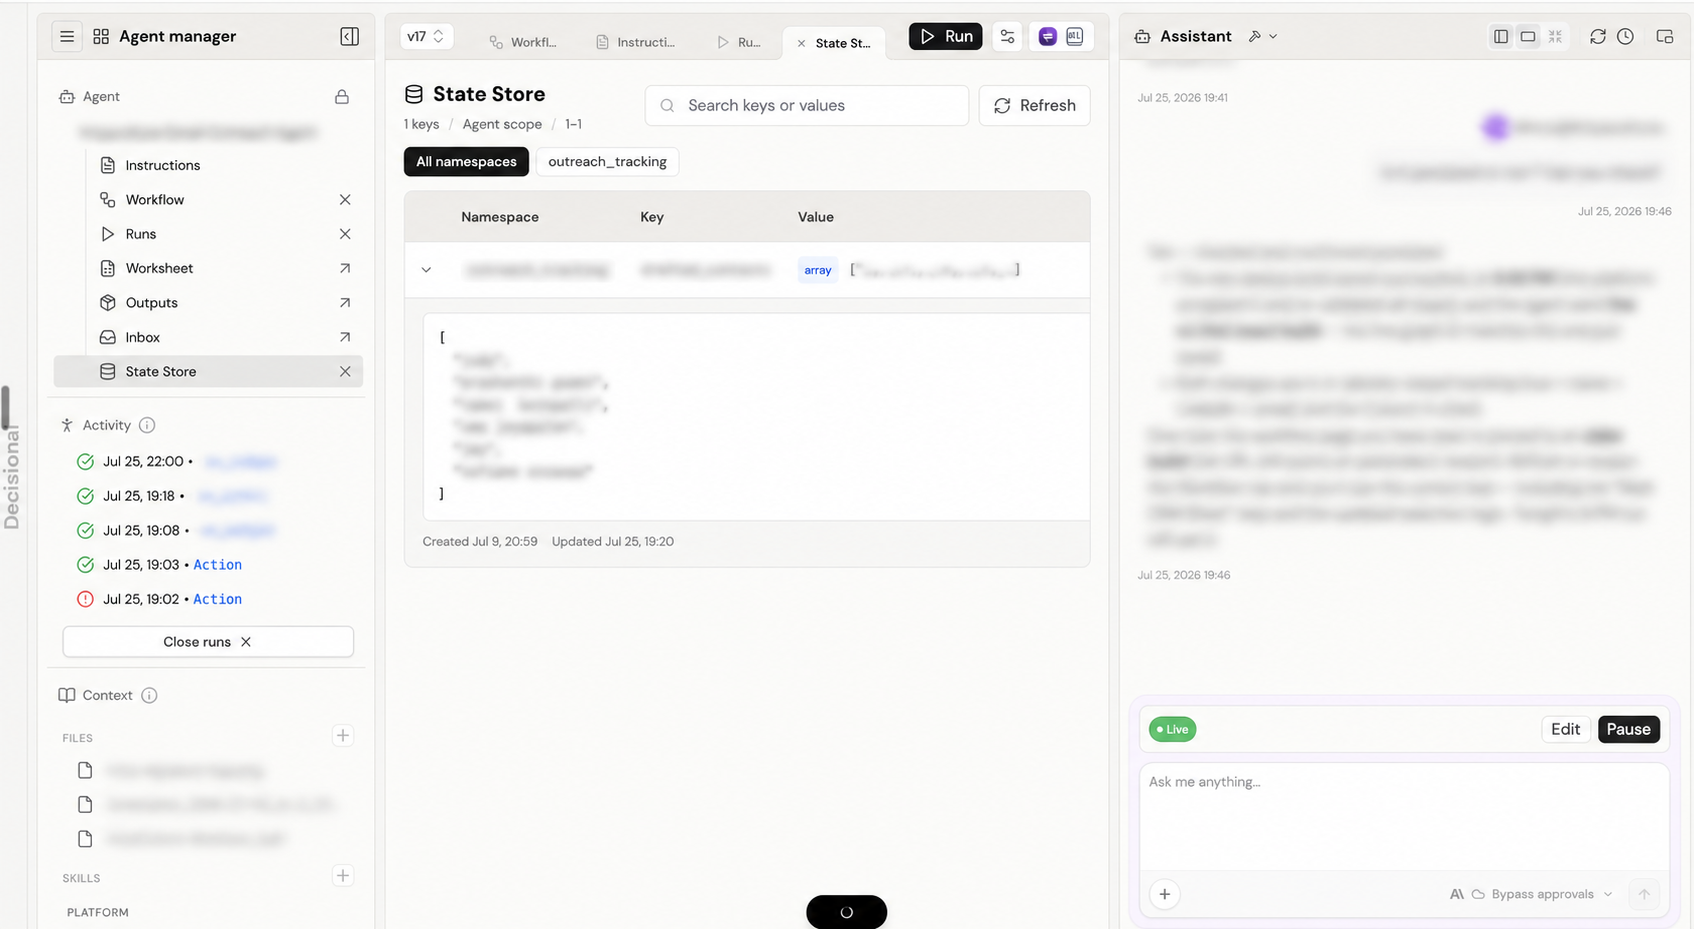Focus the Ask me anything input

tap(1404, 817)
